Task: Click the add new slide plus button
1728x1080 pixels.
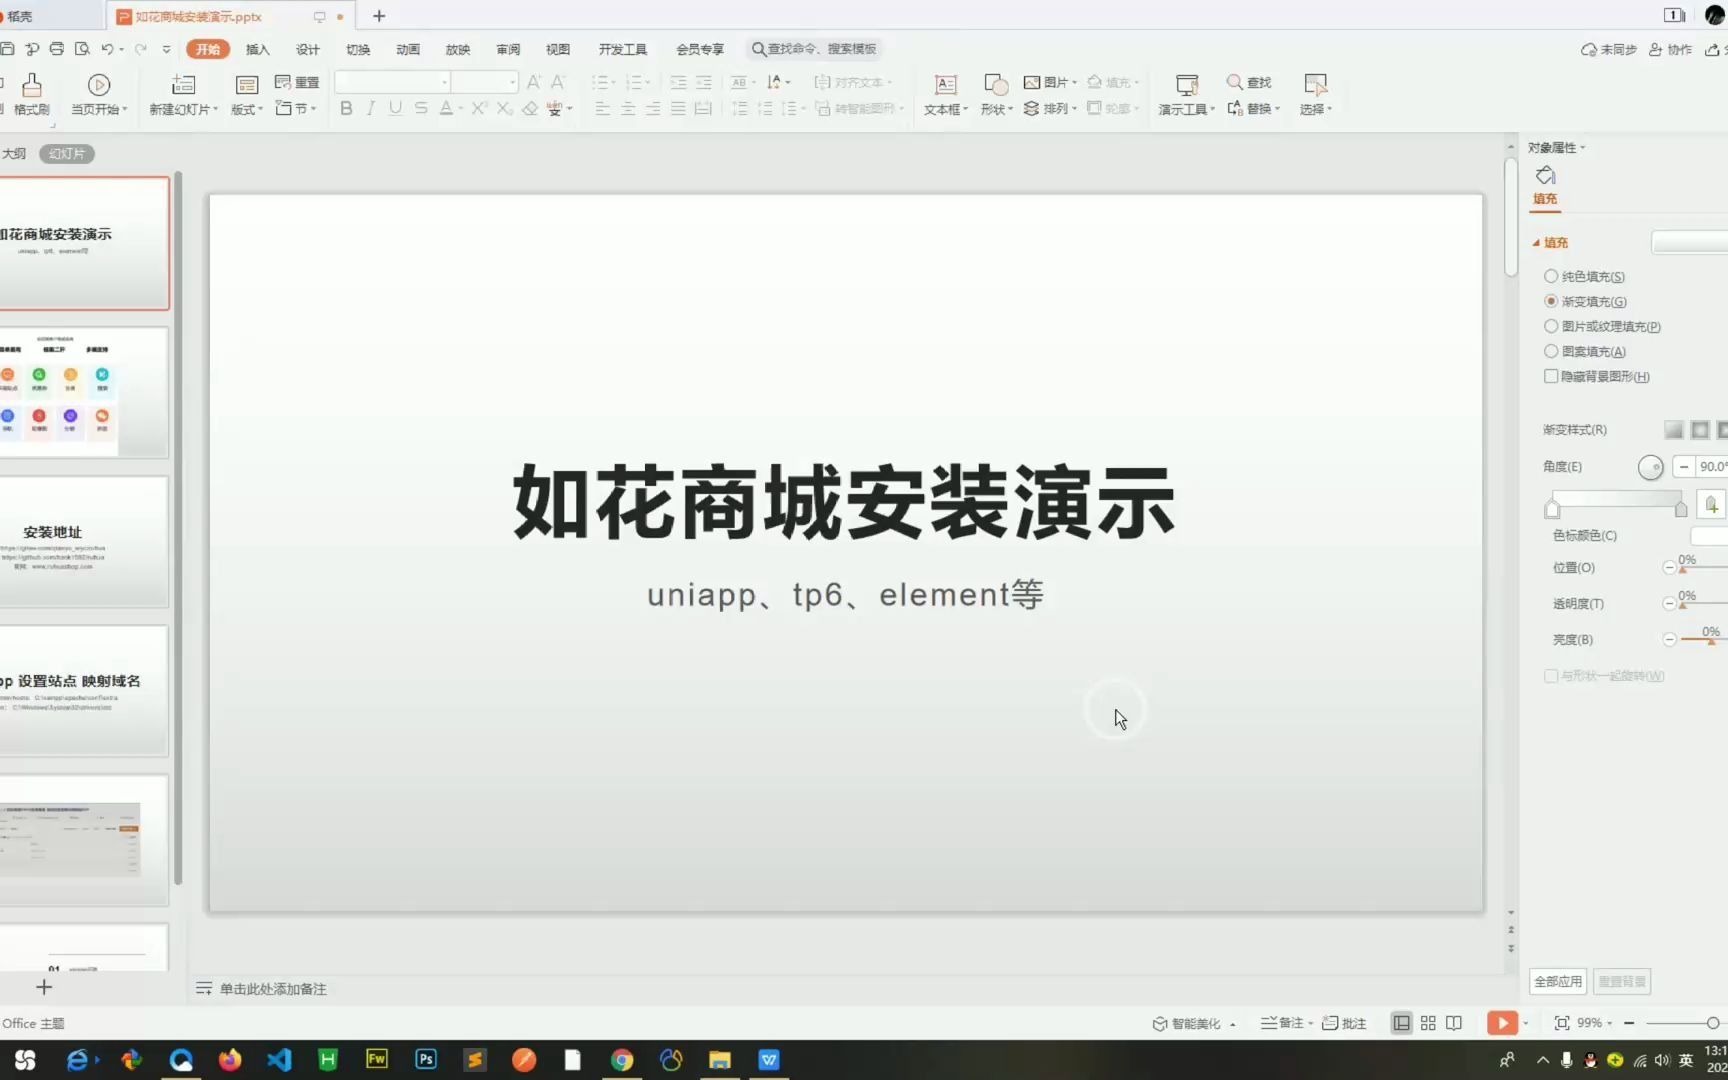Action: 44,987
